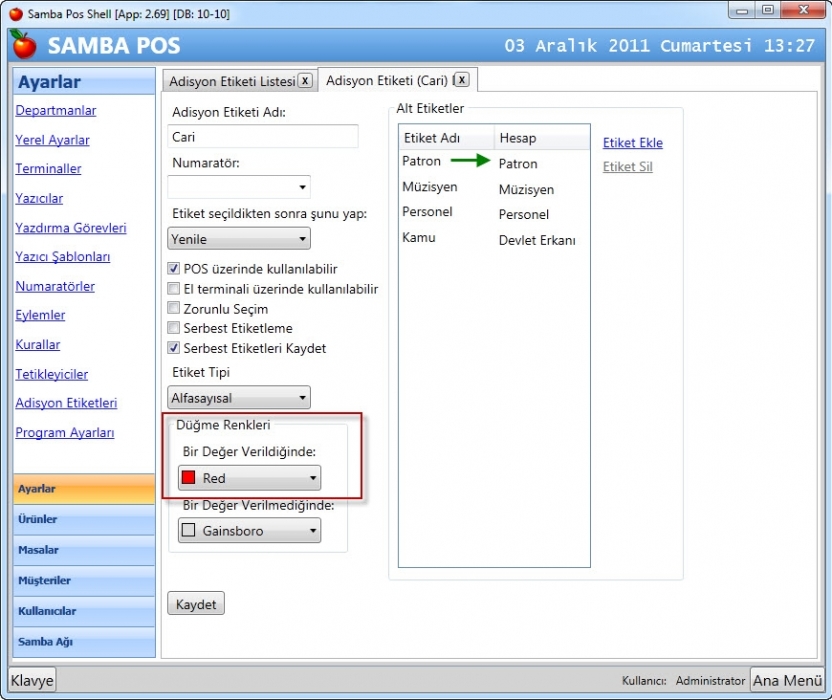Viewport: 832px width, 700px height.
Task: Click the Kaydet save button
Action: tap(196, 604)
